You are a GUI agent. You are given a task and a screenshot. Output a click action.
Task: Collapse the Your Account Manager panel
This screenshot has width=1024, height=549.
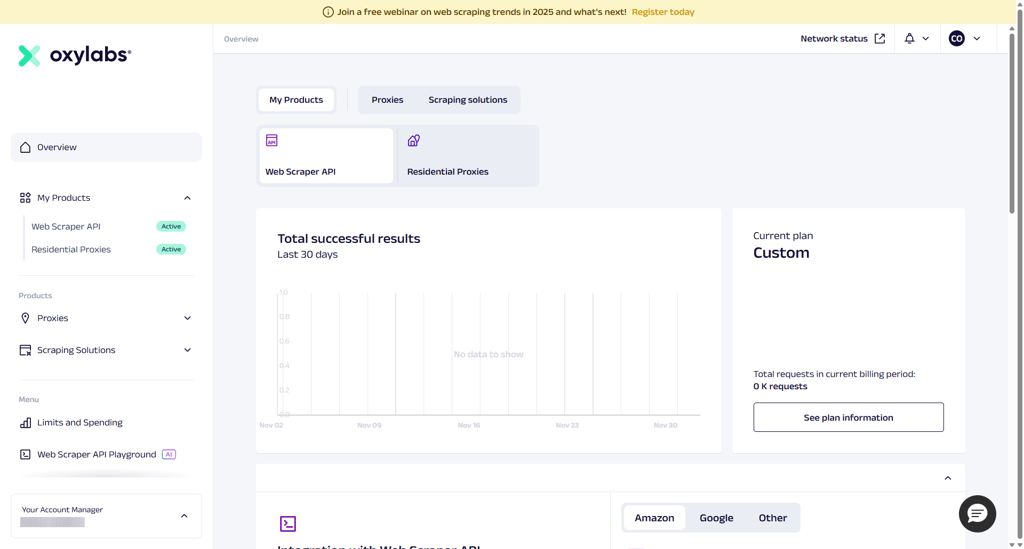pos(184,516)
